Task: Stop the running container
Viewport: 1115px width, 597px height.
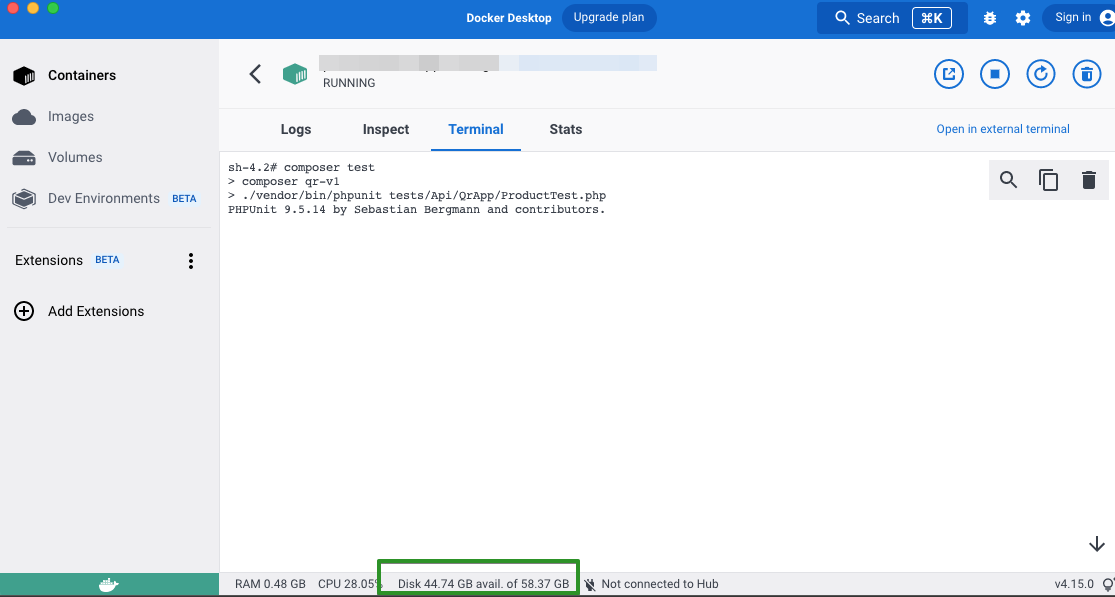Action: [x=995, y=74]
